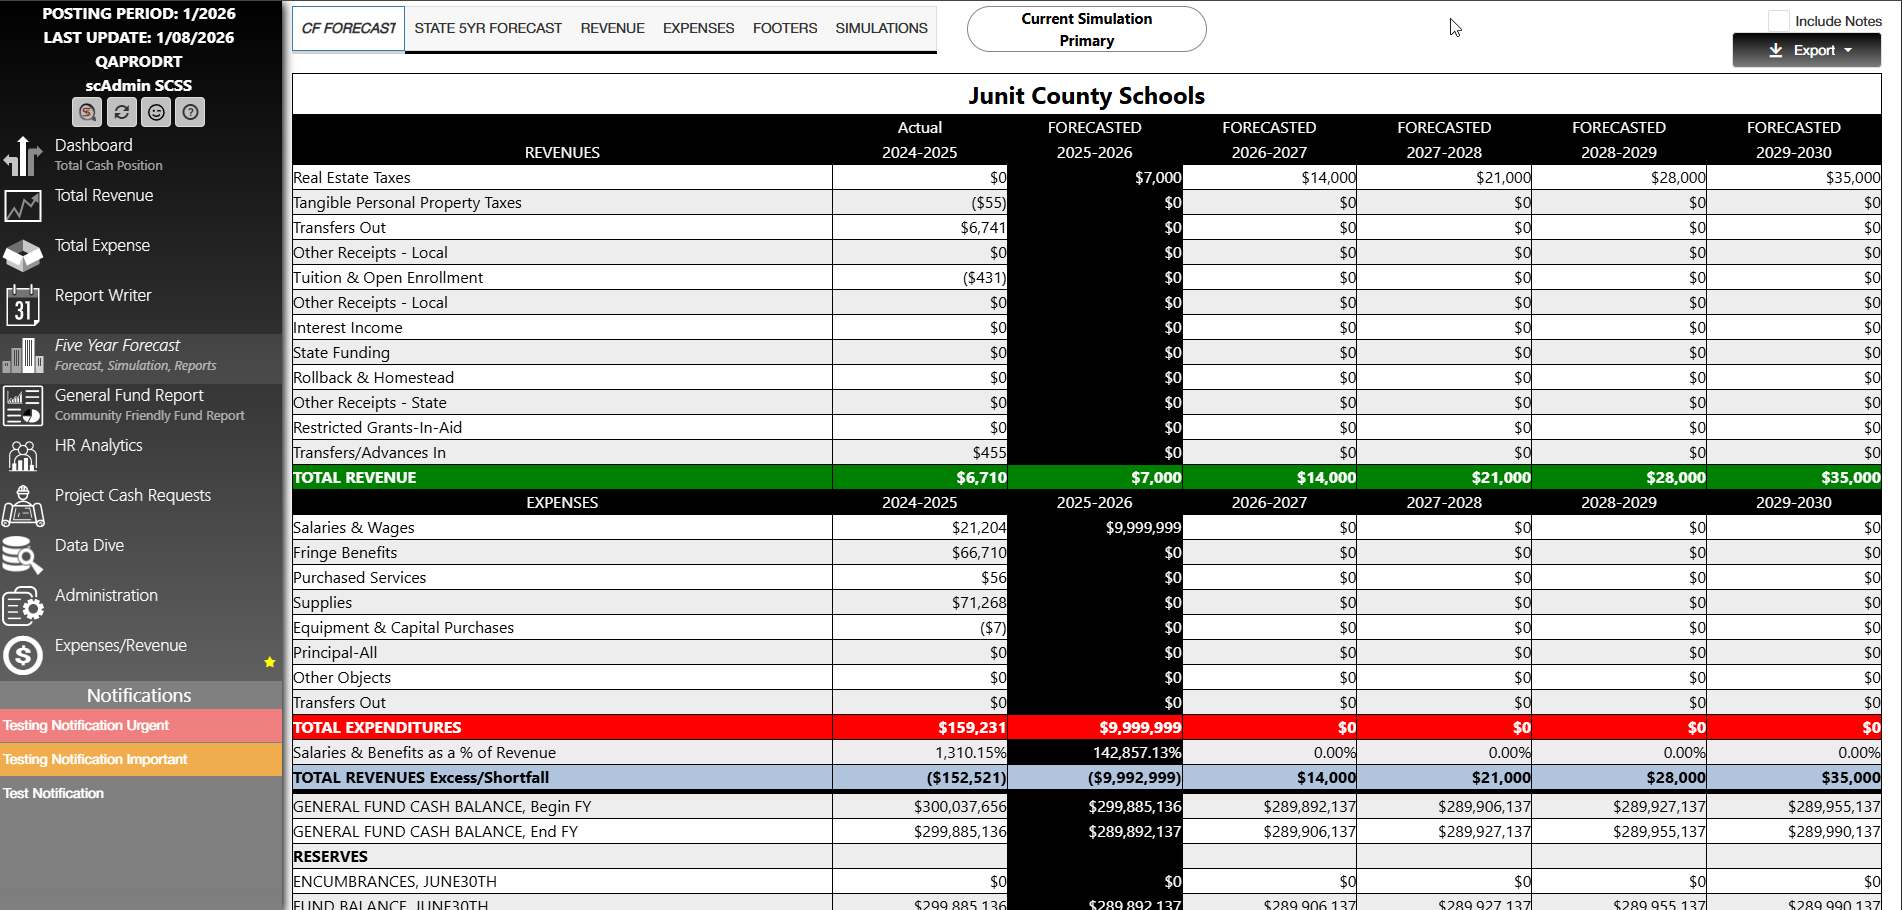Click the Rollback & Homestead row label
This screenshot has width=1902, height=910.
(x=373, y=378)
